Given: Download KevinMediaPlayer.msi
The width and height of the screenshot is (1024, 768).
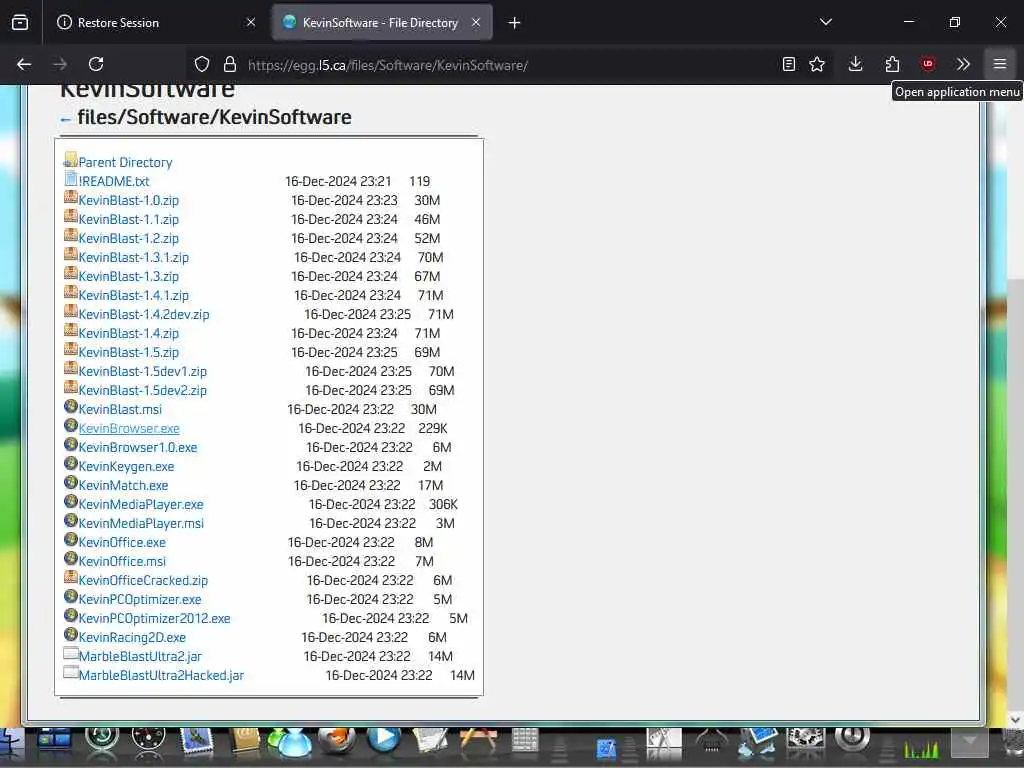Looking at the screenshot, I should click(141, 523).
